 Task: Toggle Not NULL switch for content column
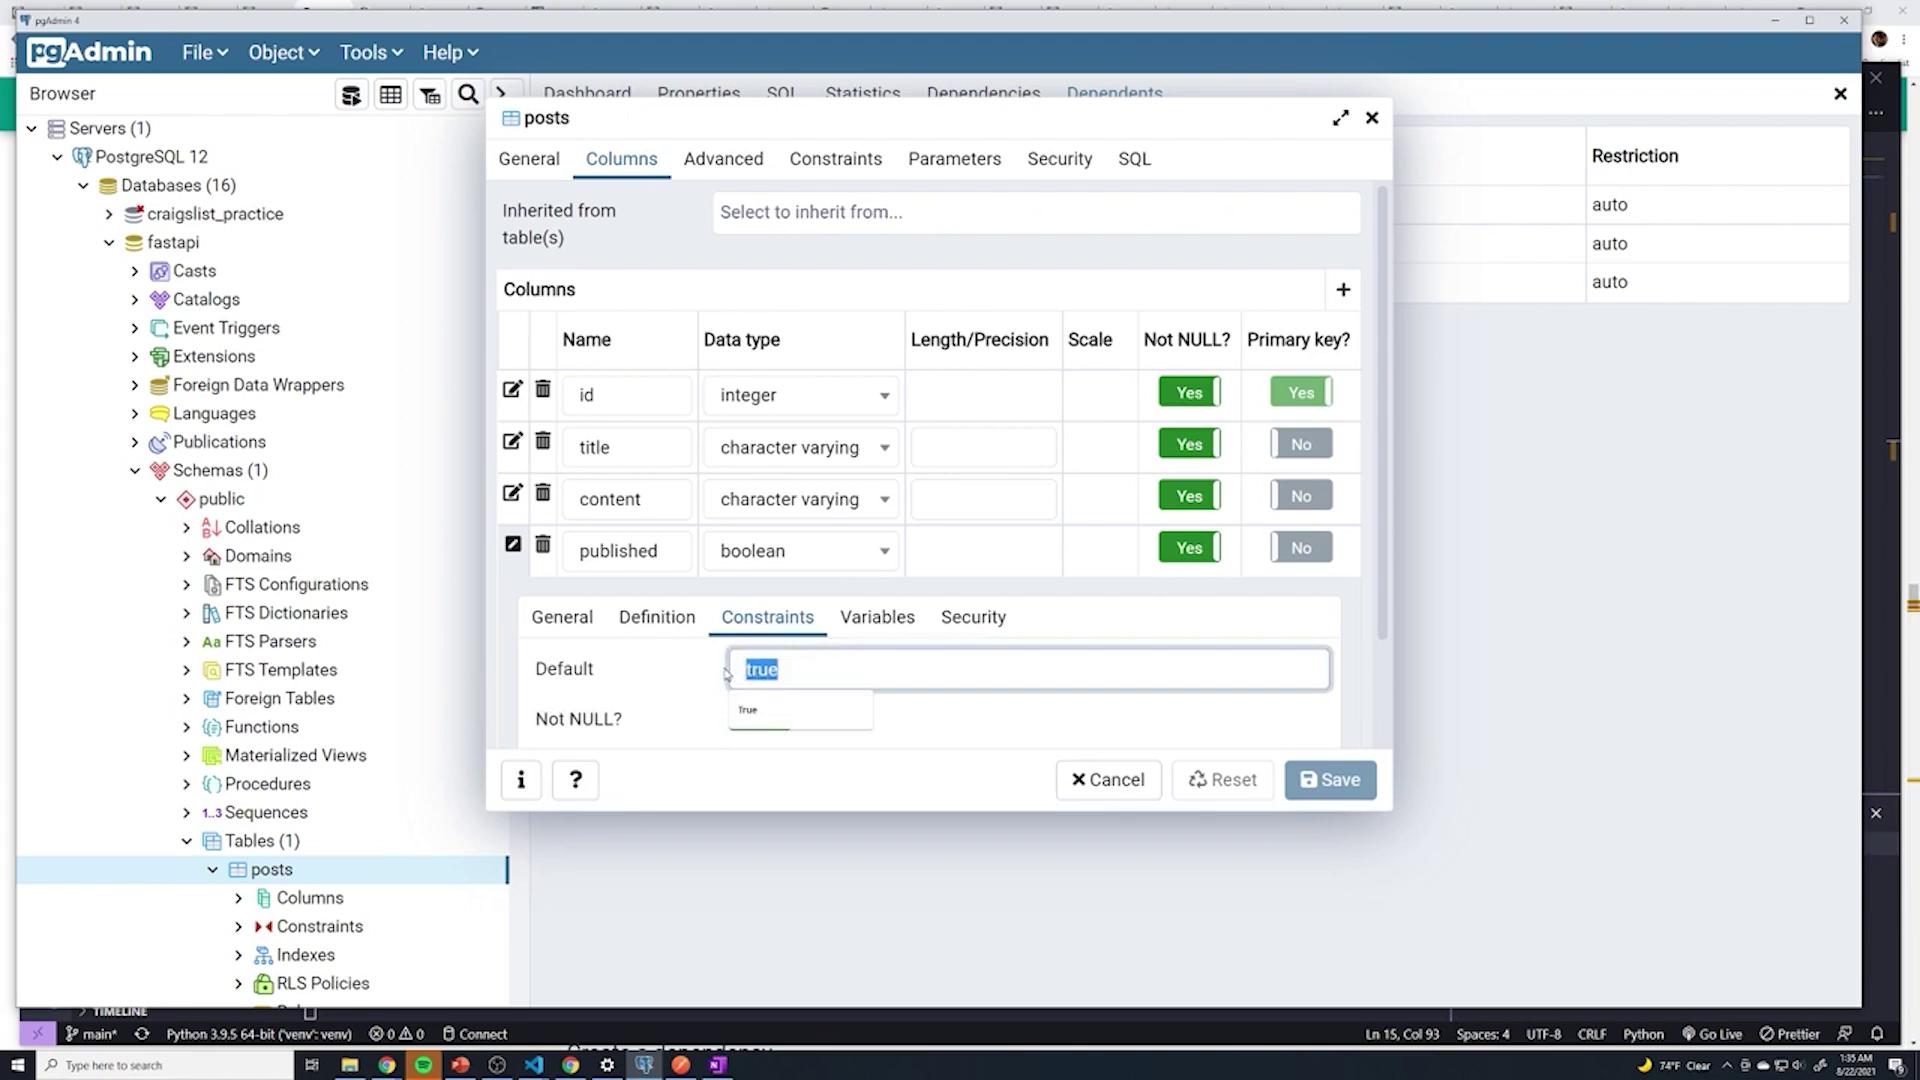1189,496
